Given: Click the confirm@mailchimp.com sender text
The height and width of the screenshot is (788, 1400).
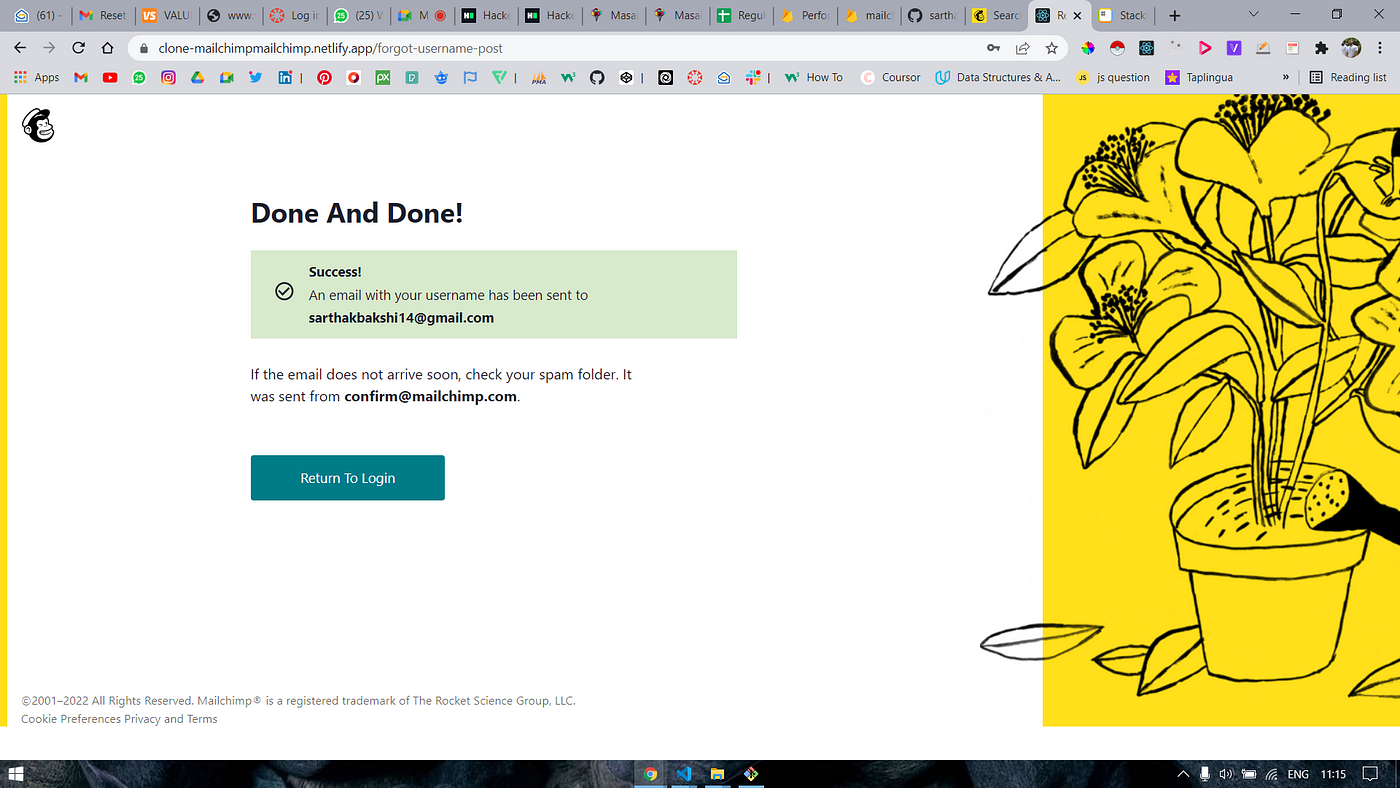Looking at the screenshot, I should tap(431, 396).
